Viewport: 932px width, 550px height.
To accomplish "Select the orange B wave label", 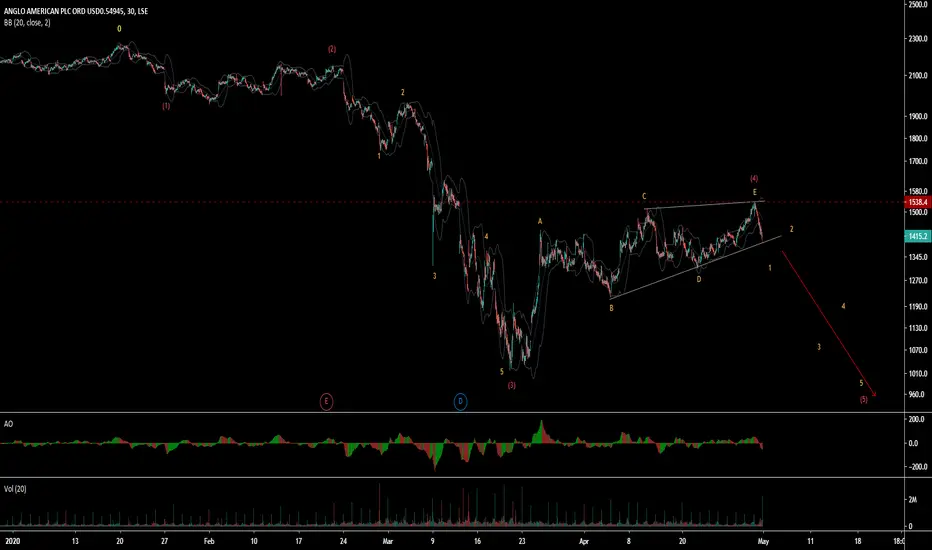I will (611, 308).
